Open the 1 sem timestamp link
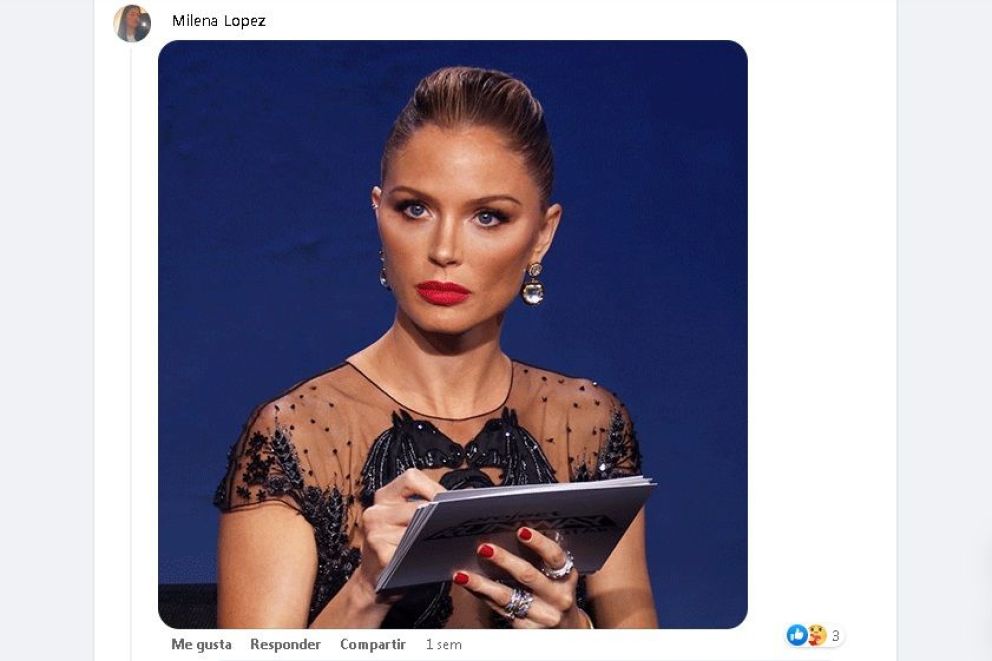The image size is (992, 661). (x=443, y=645)
